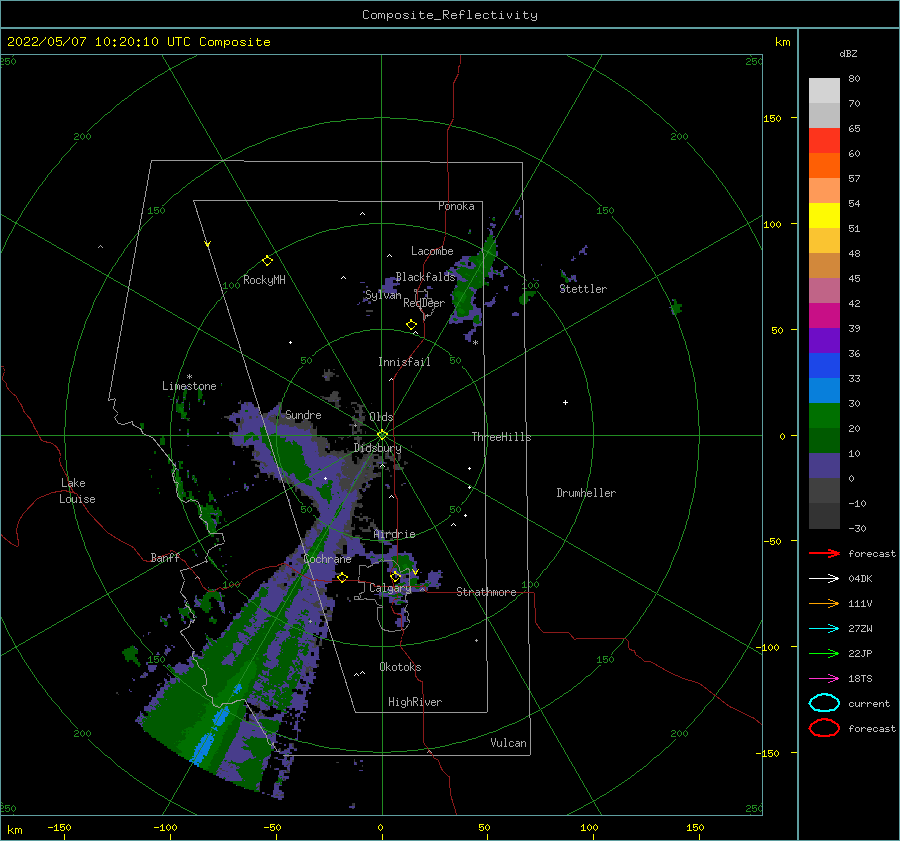Select the Lacombe label on map
The width and height of the screenshot is (900, 841).
click(x=432, y=251)
